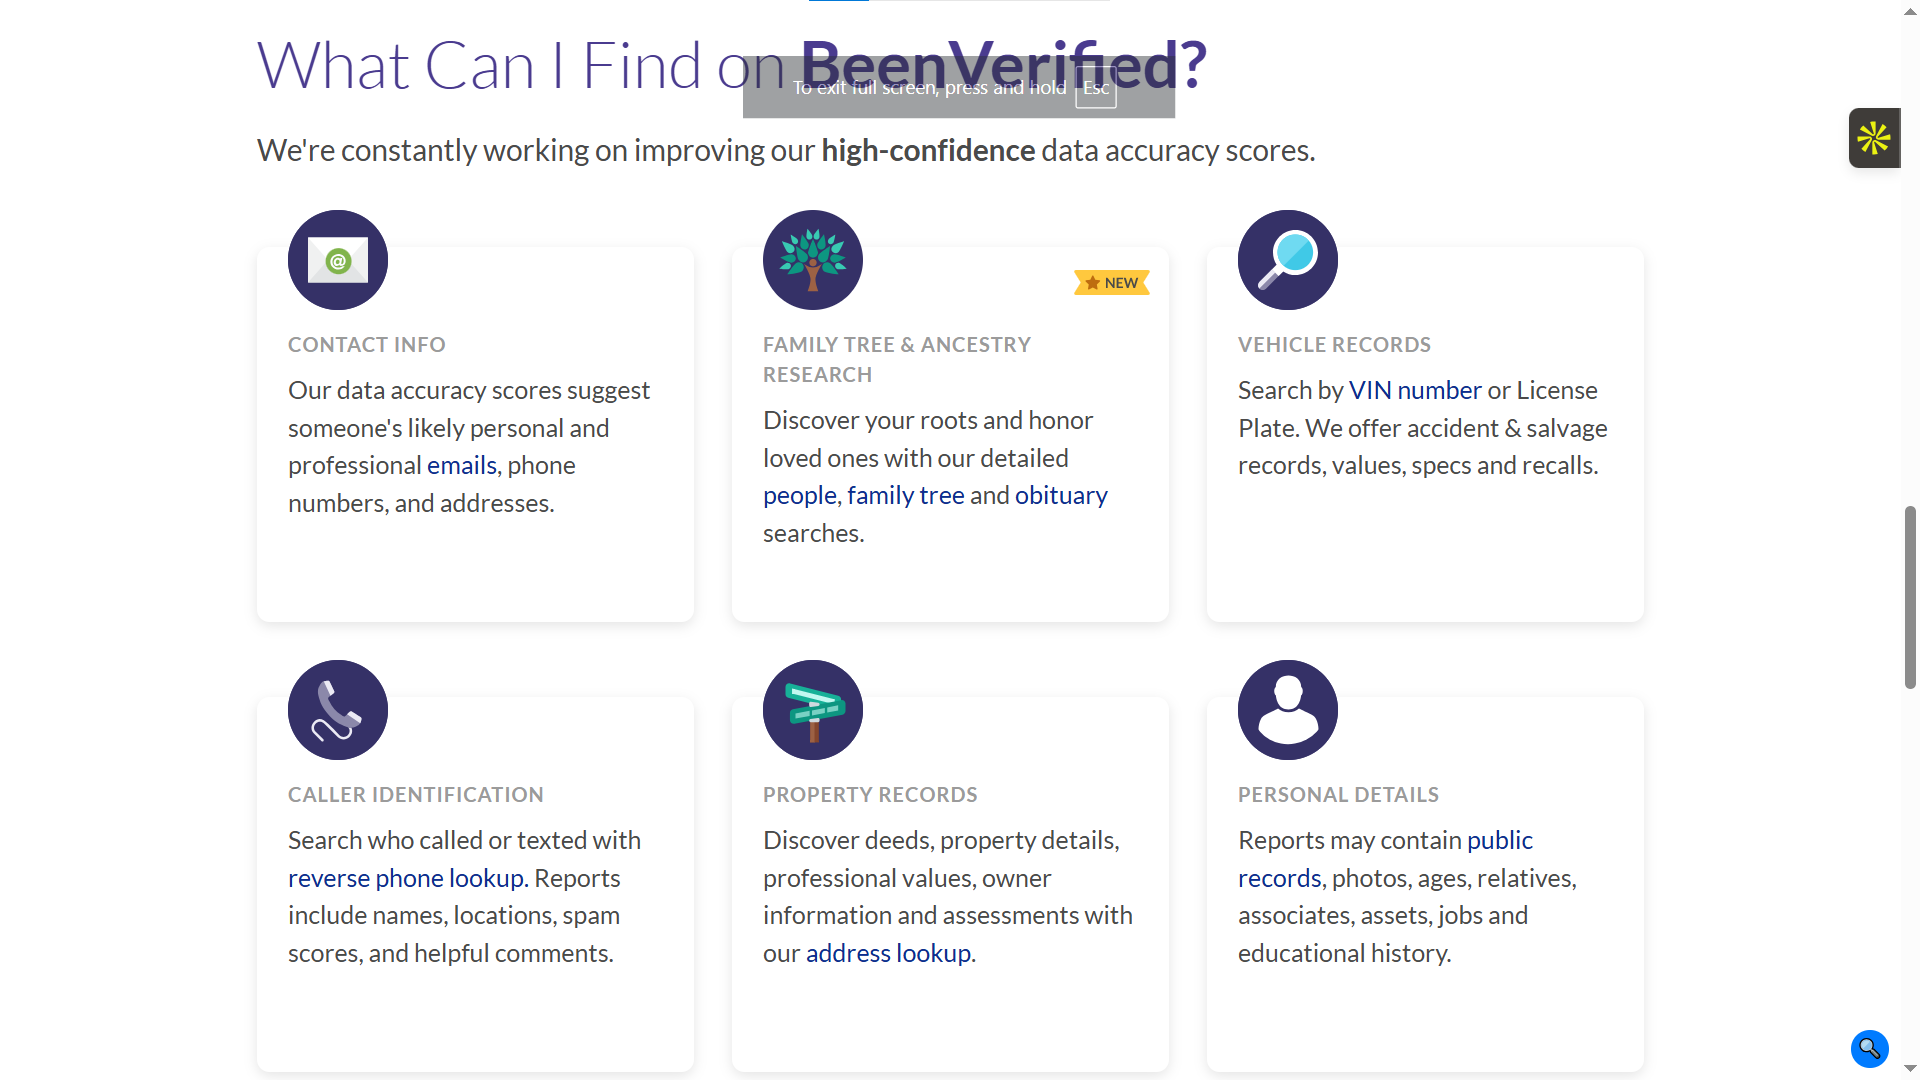Click the Personal Details person icon
Image resolution: width=1920 pixels, height=1080 pixels.
coord(1288,710)
